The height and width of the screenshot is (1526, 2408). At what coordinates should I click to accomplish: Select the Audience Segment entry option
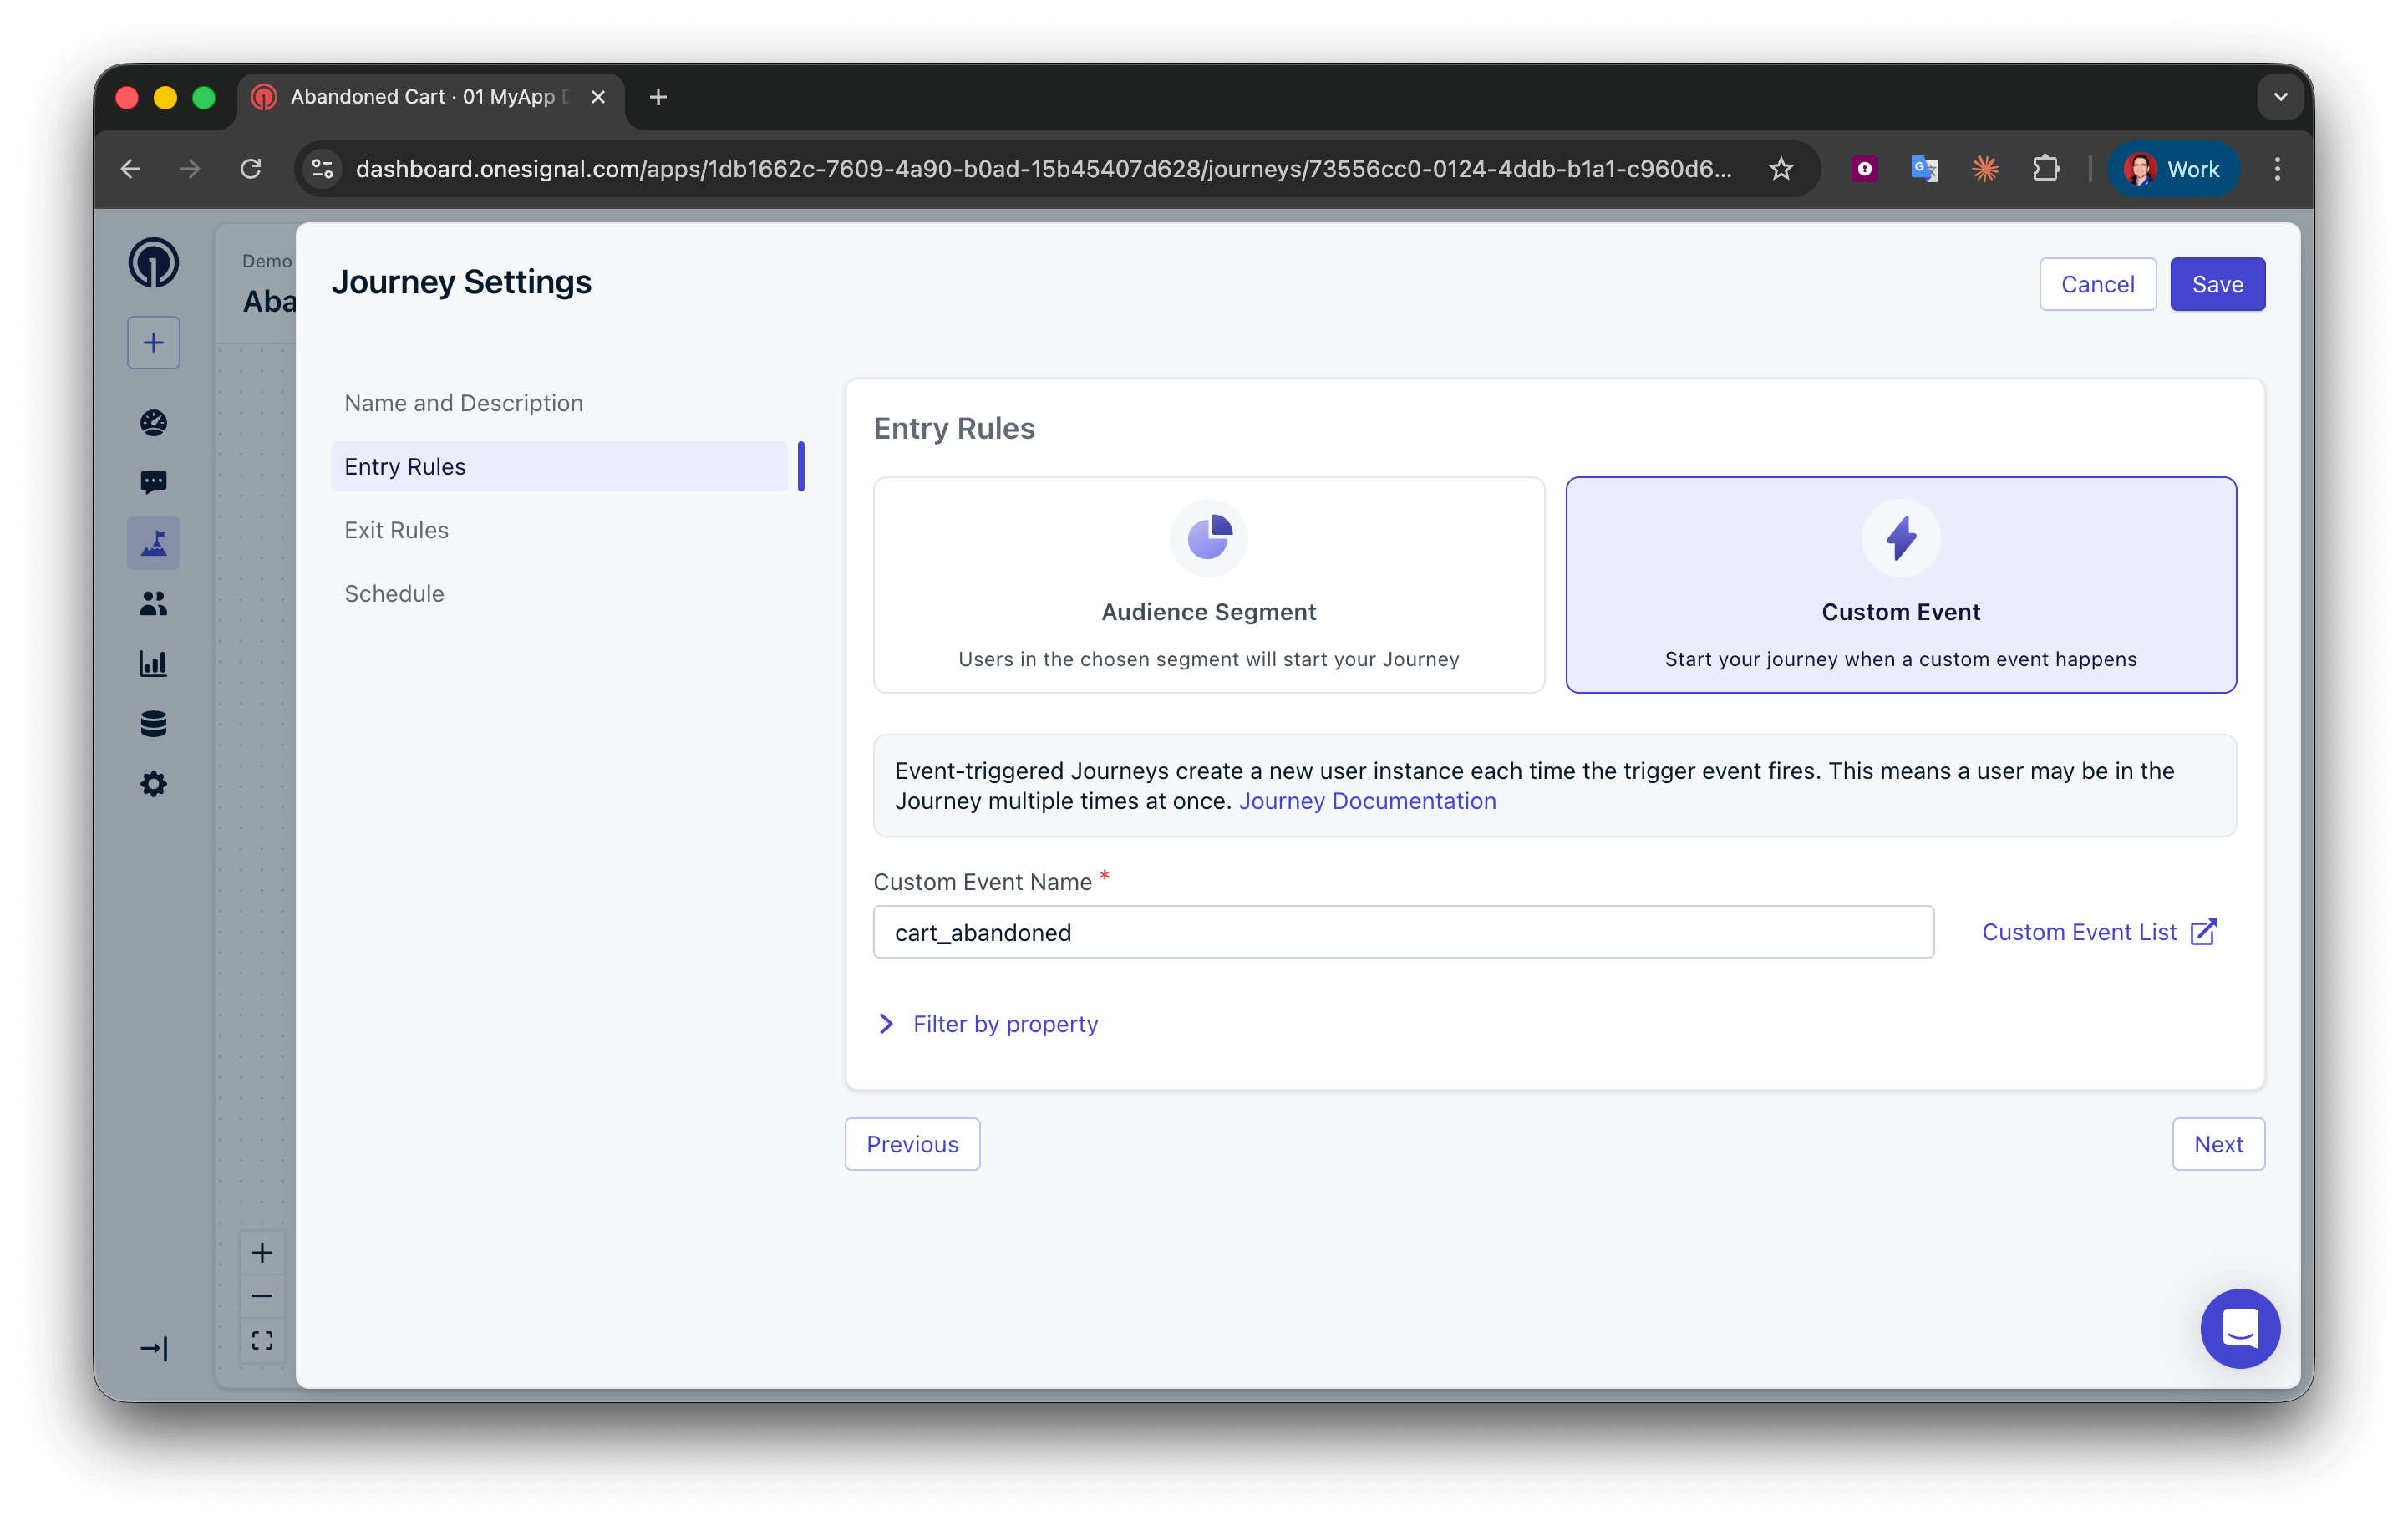coord(1208,585)
